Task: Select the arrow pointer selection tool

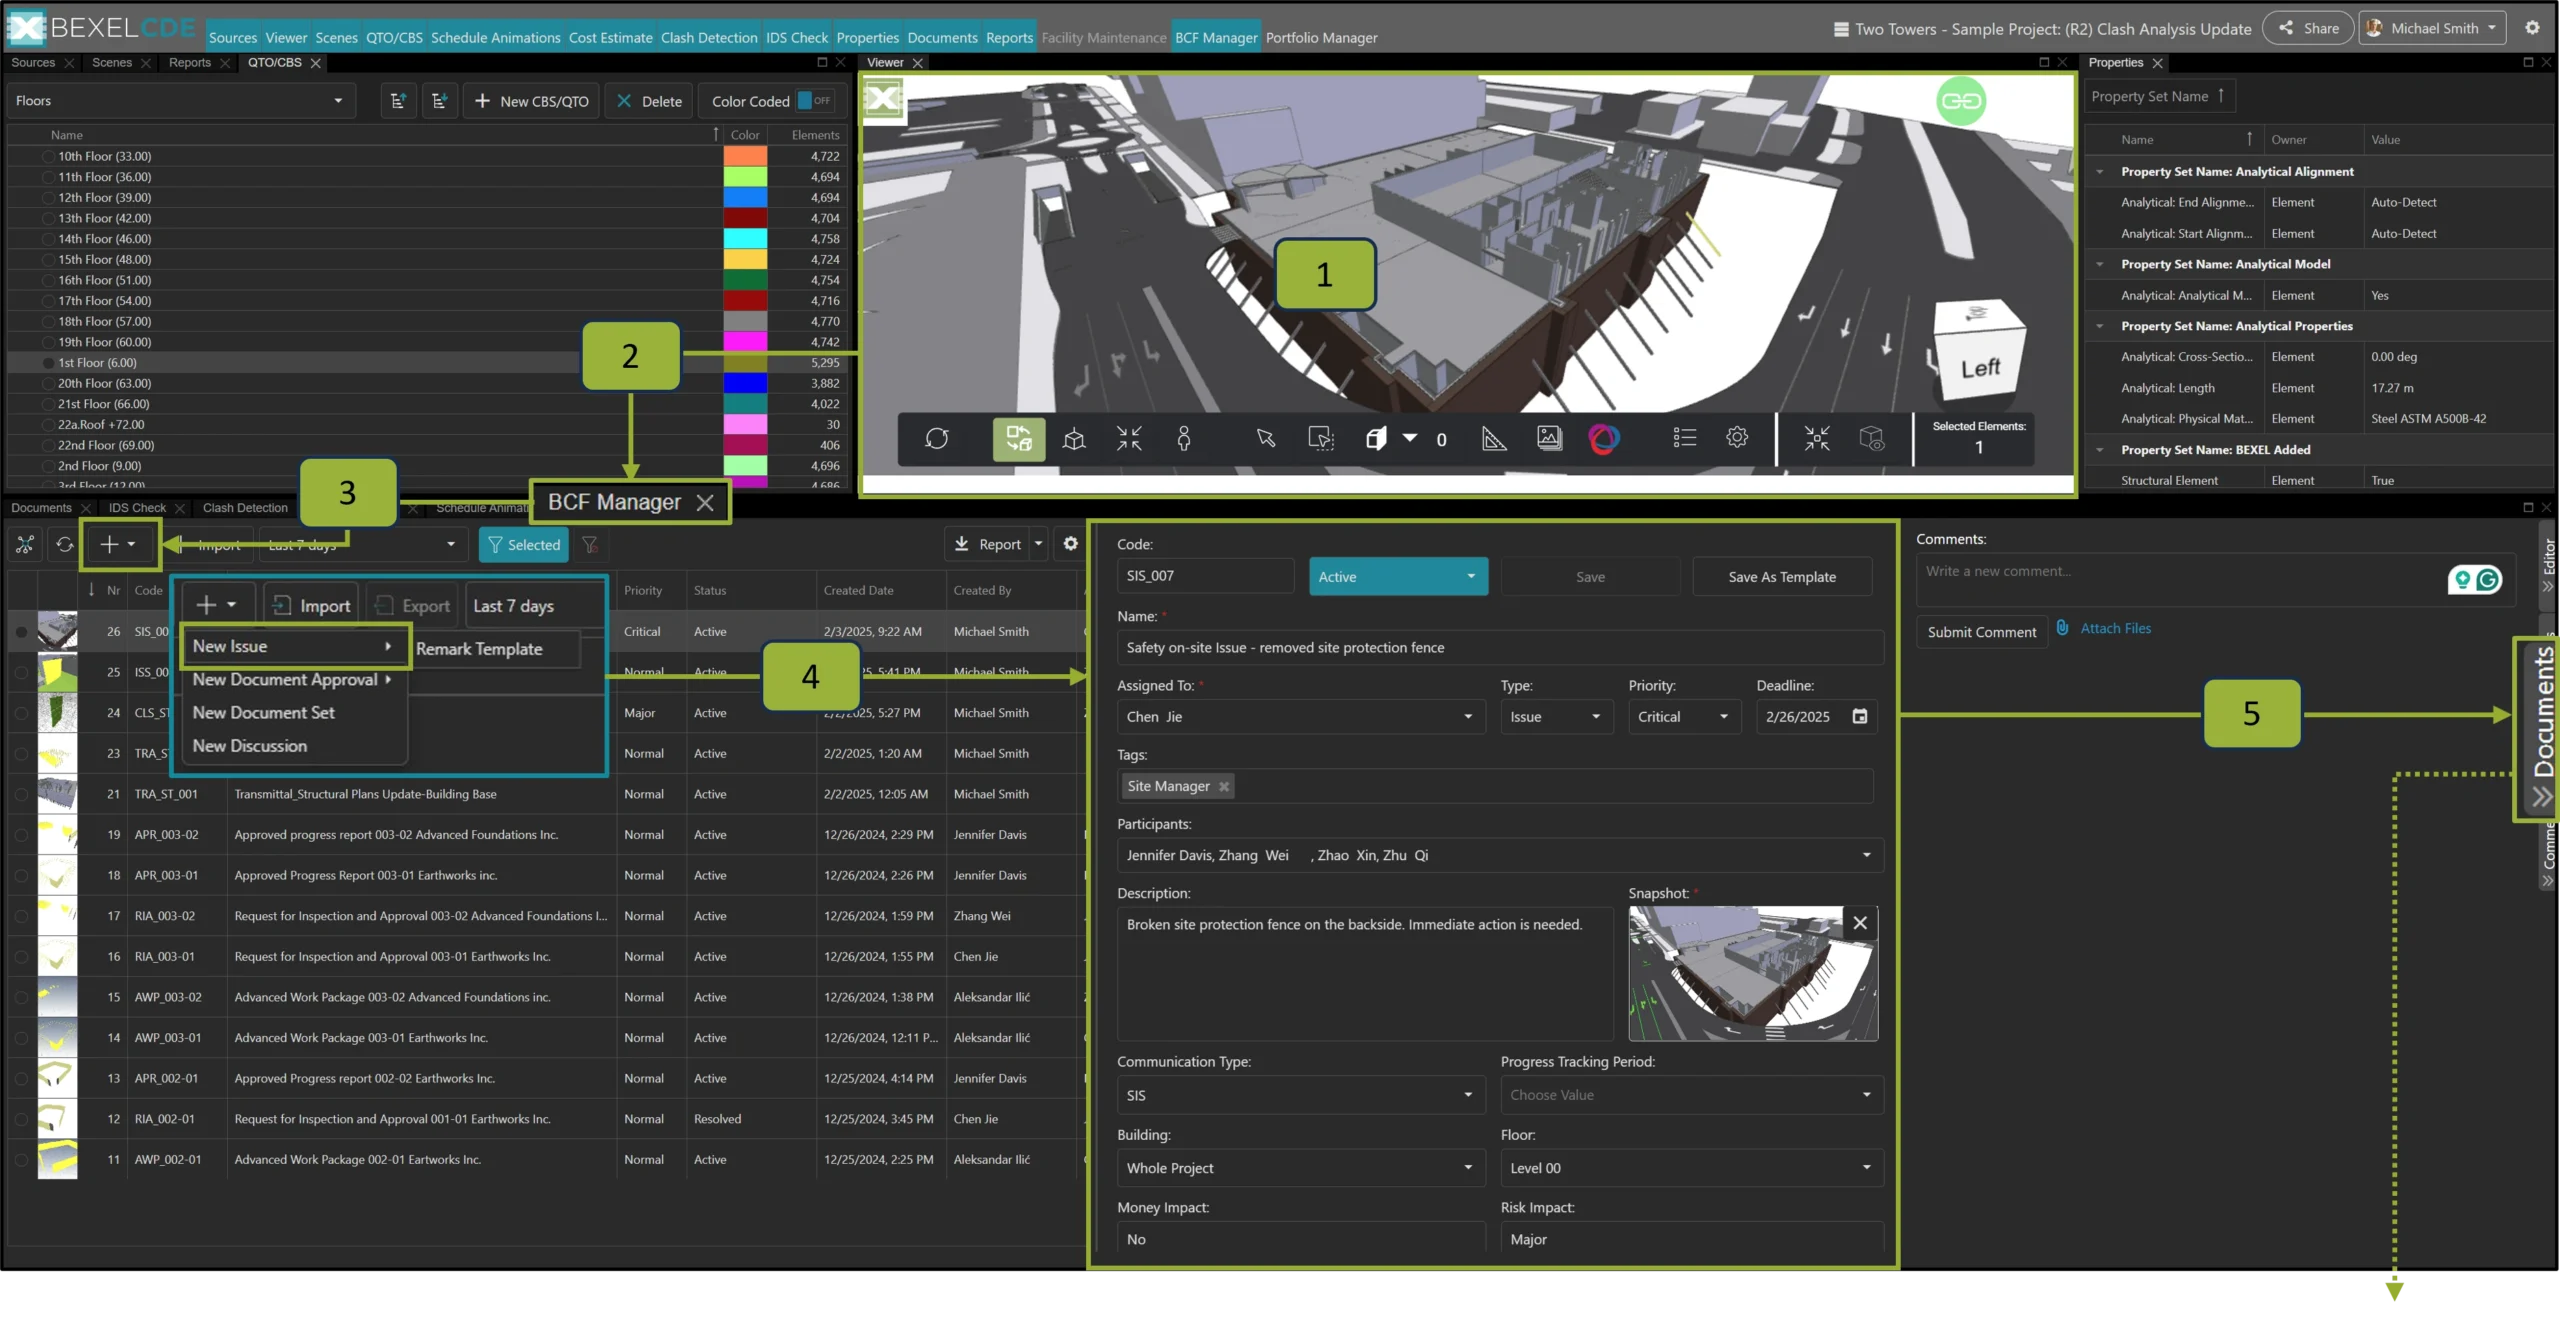Action: point(1266,439)
